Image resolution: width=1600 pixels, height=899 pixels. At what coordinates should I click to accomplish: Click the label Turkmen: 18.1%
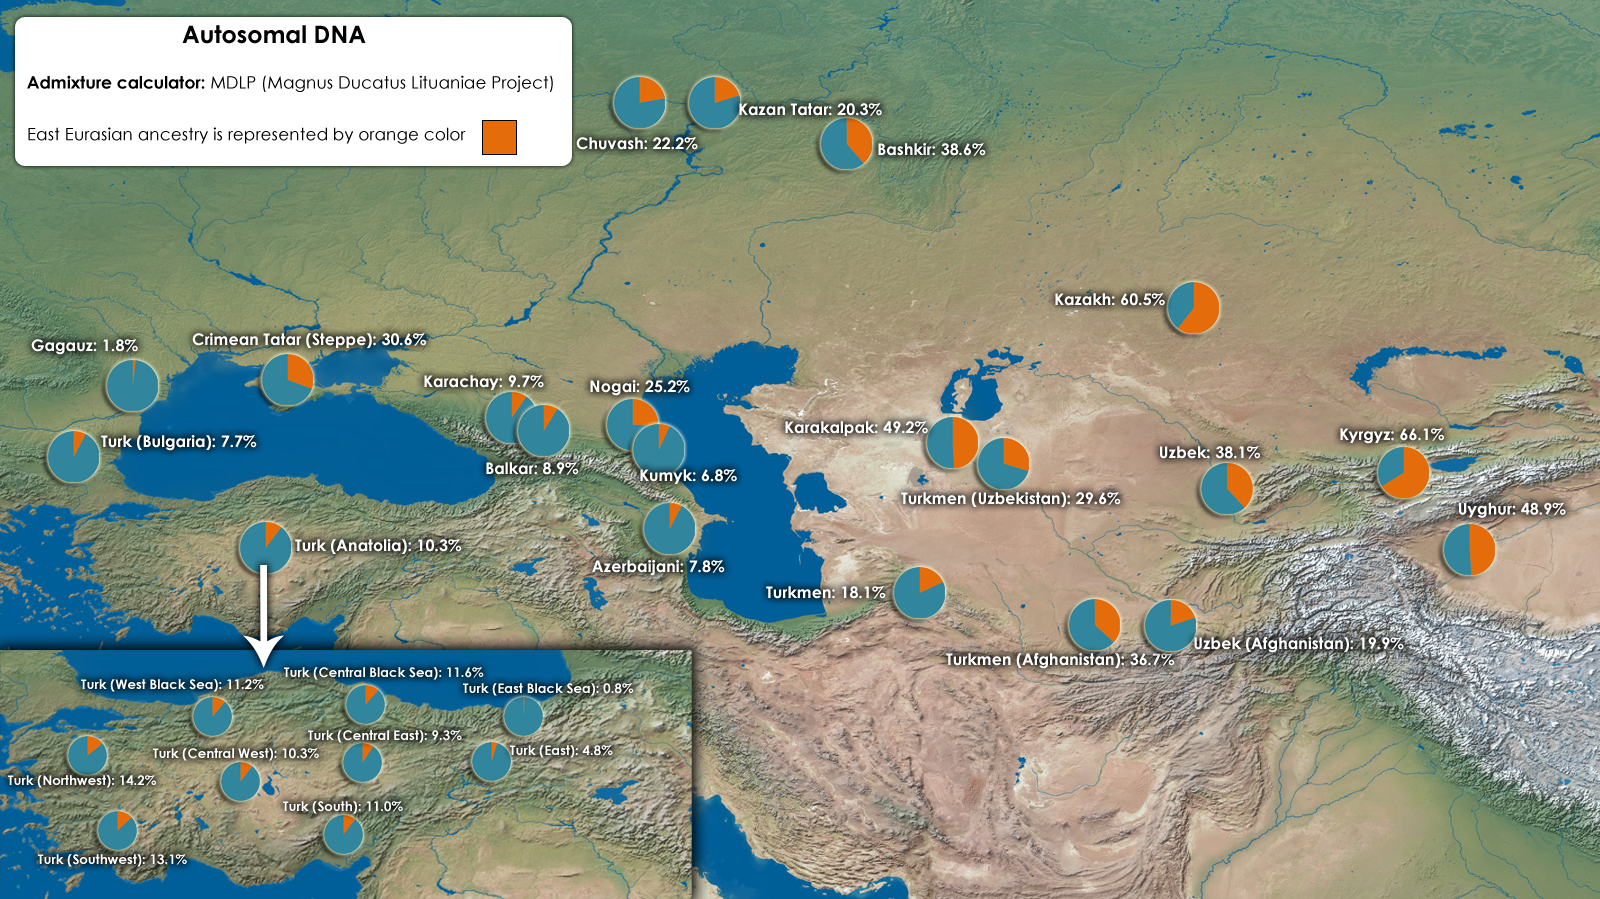click(825, 593)
